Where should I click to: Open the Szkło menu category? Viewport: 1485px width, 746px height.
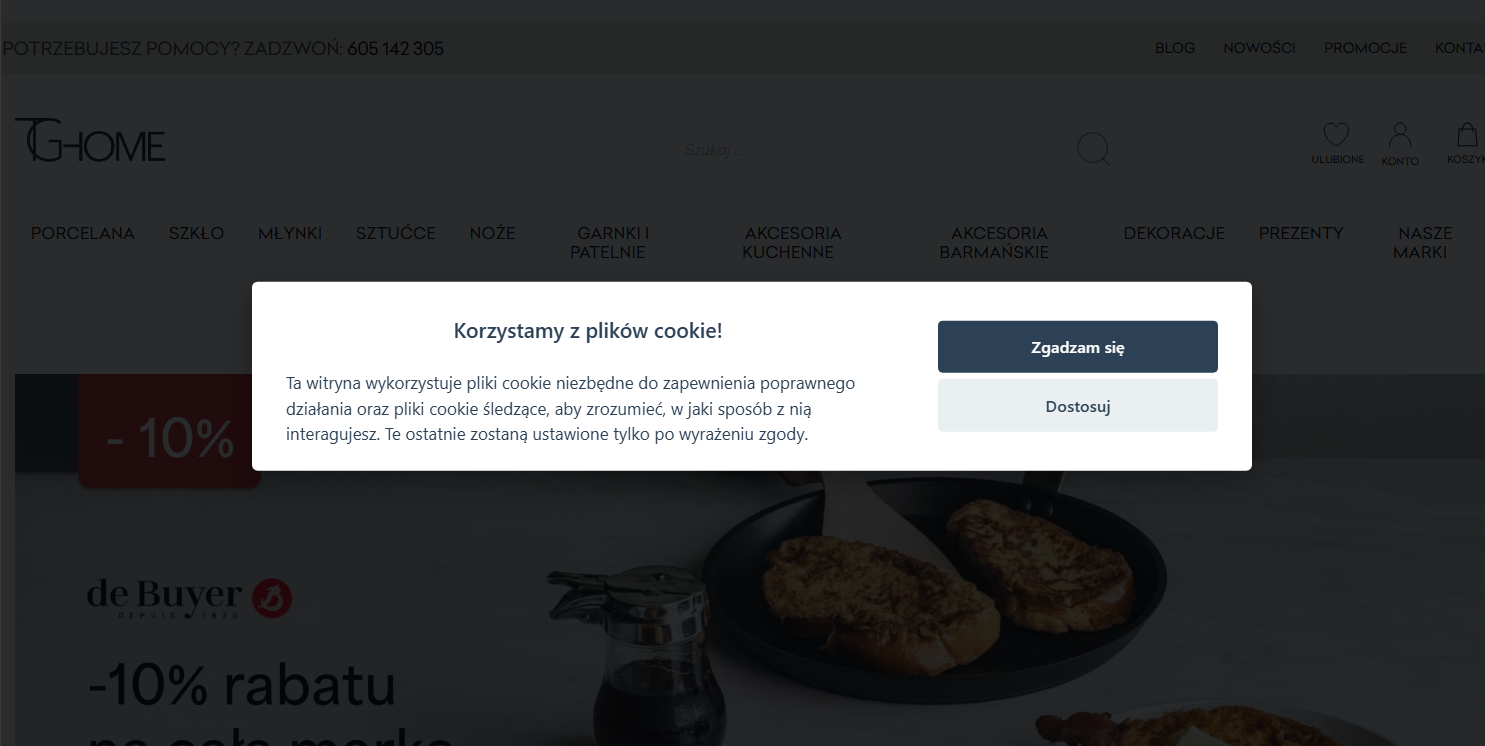point(197,233)
